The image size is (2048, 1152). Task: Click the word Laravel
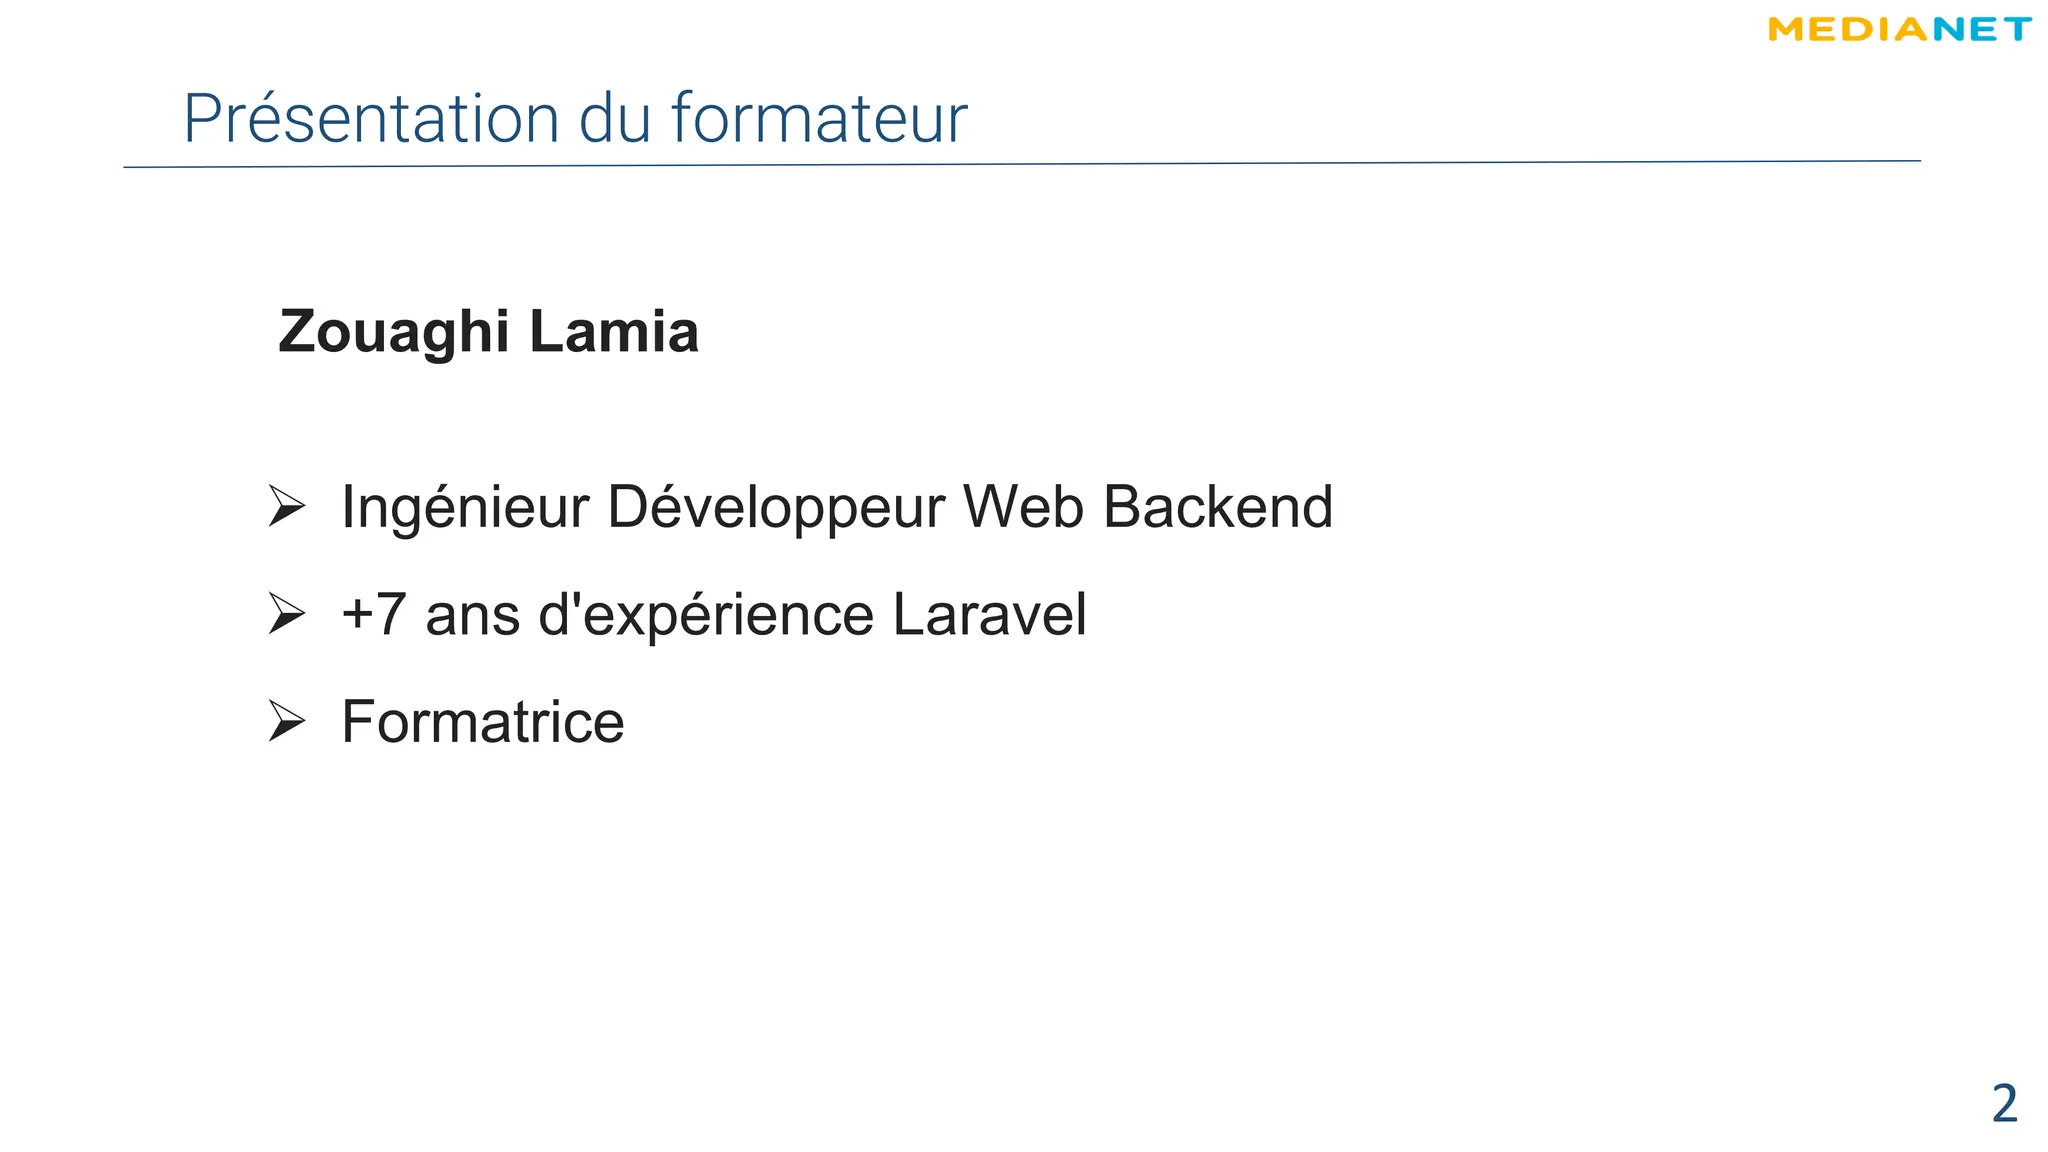[x=988, y=614]
